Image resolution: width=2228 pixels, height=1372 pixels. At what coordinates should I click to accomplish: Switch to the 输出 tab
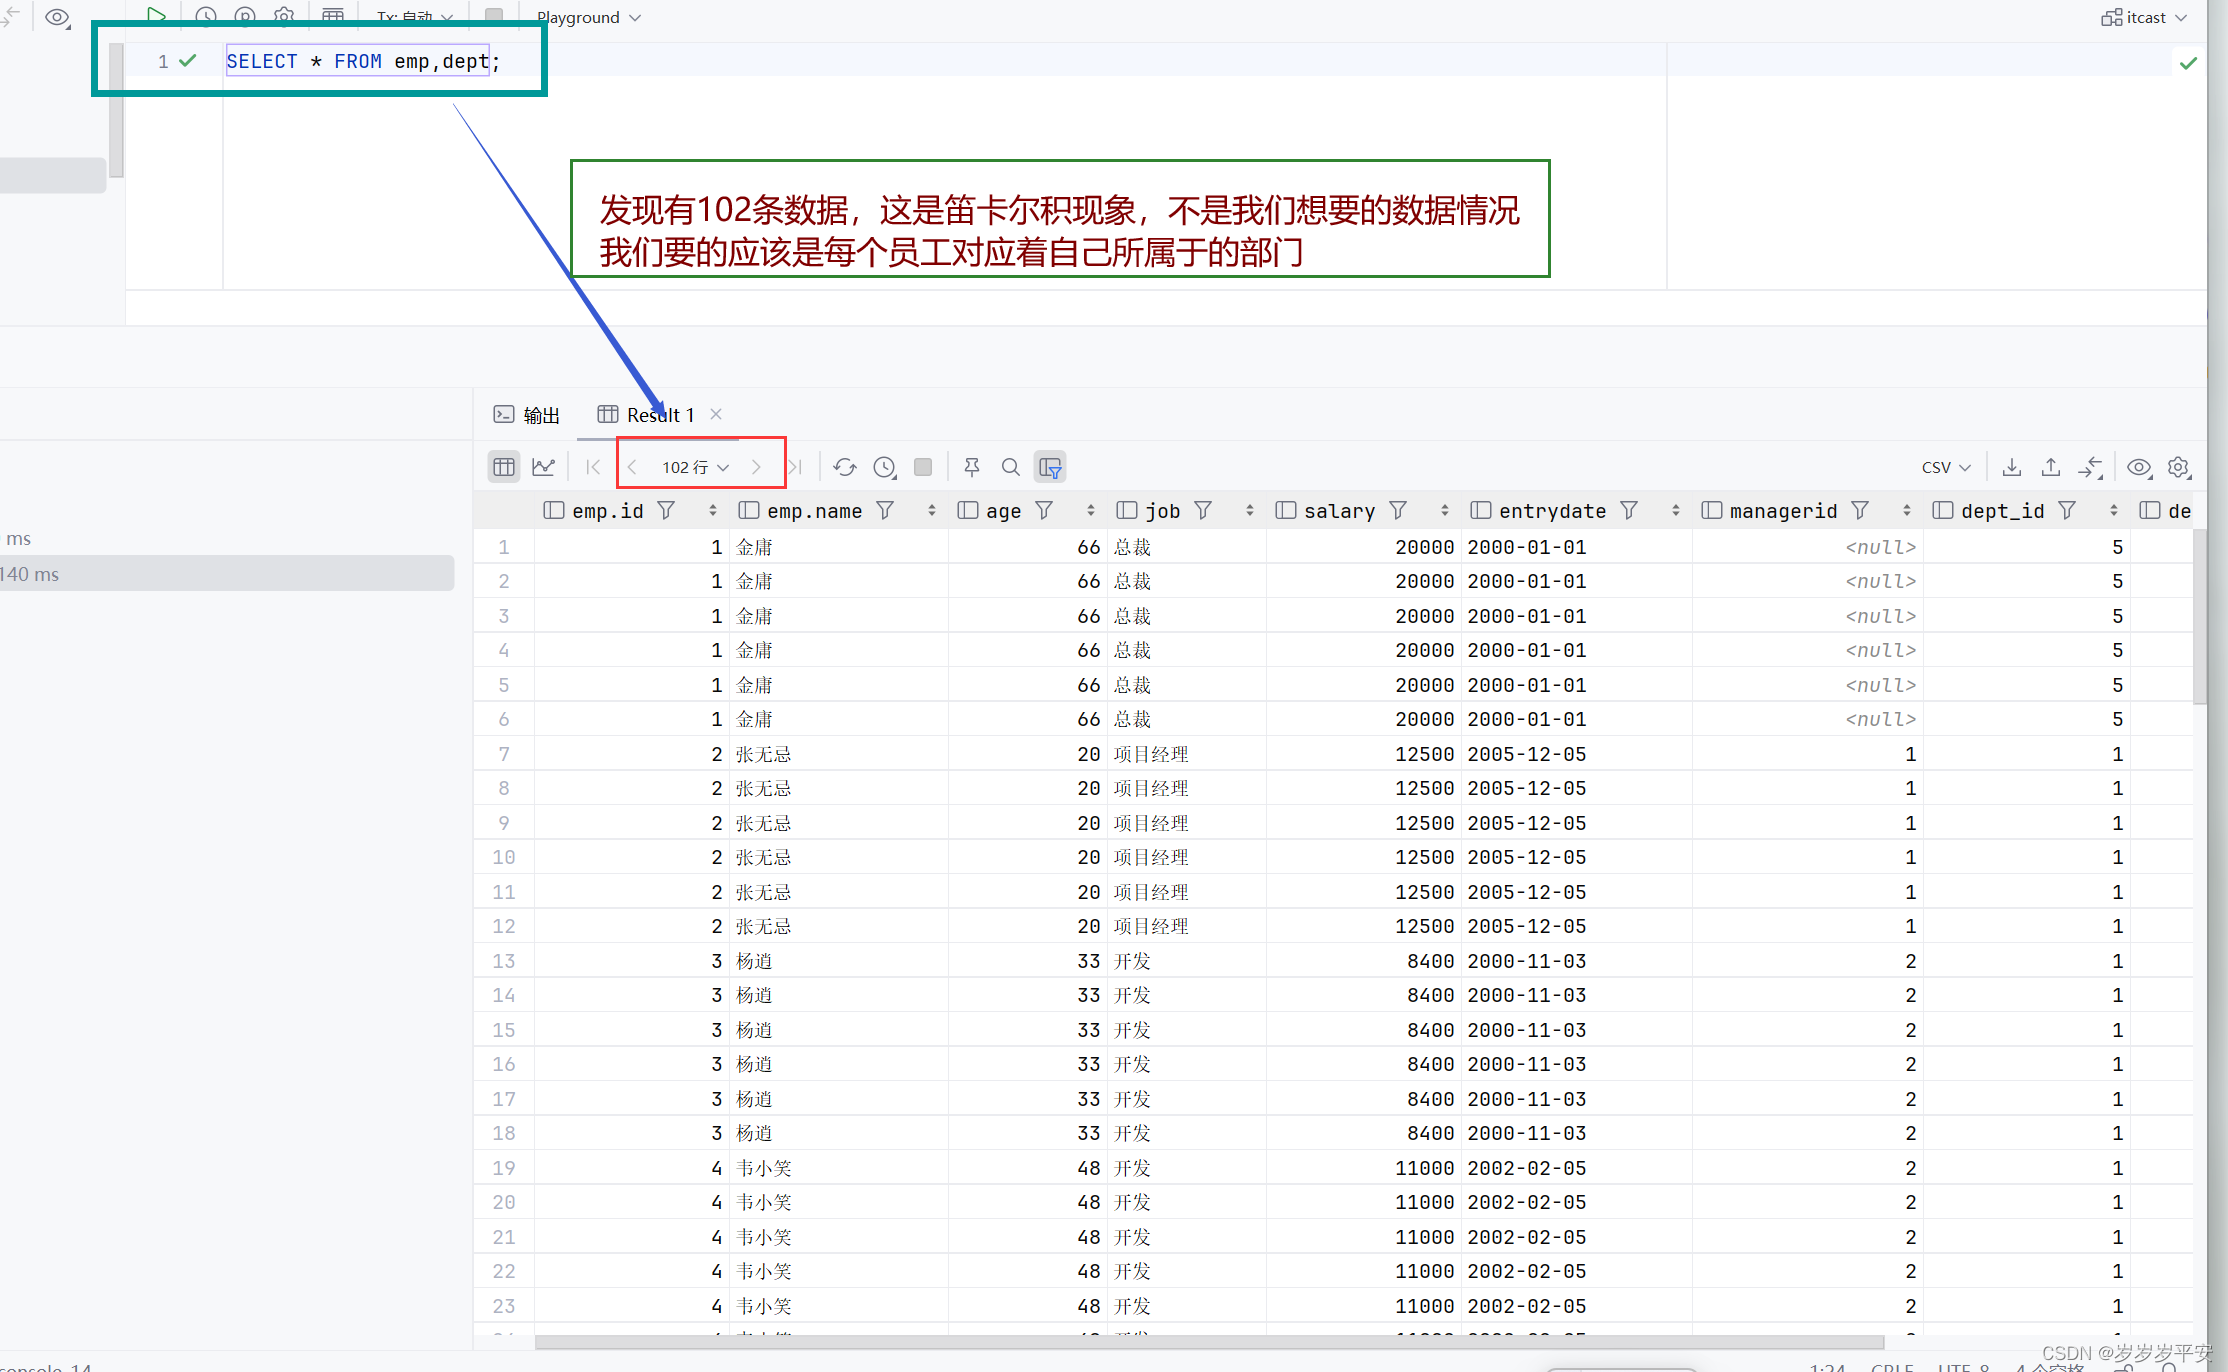point(527,415)
